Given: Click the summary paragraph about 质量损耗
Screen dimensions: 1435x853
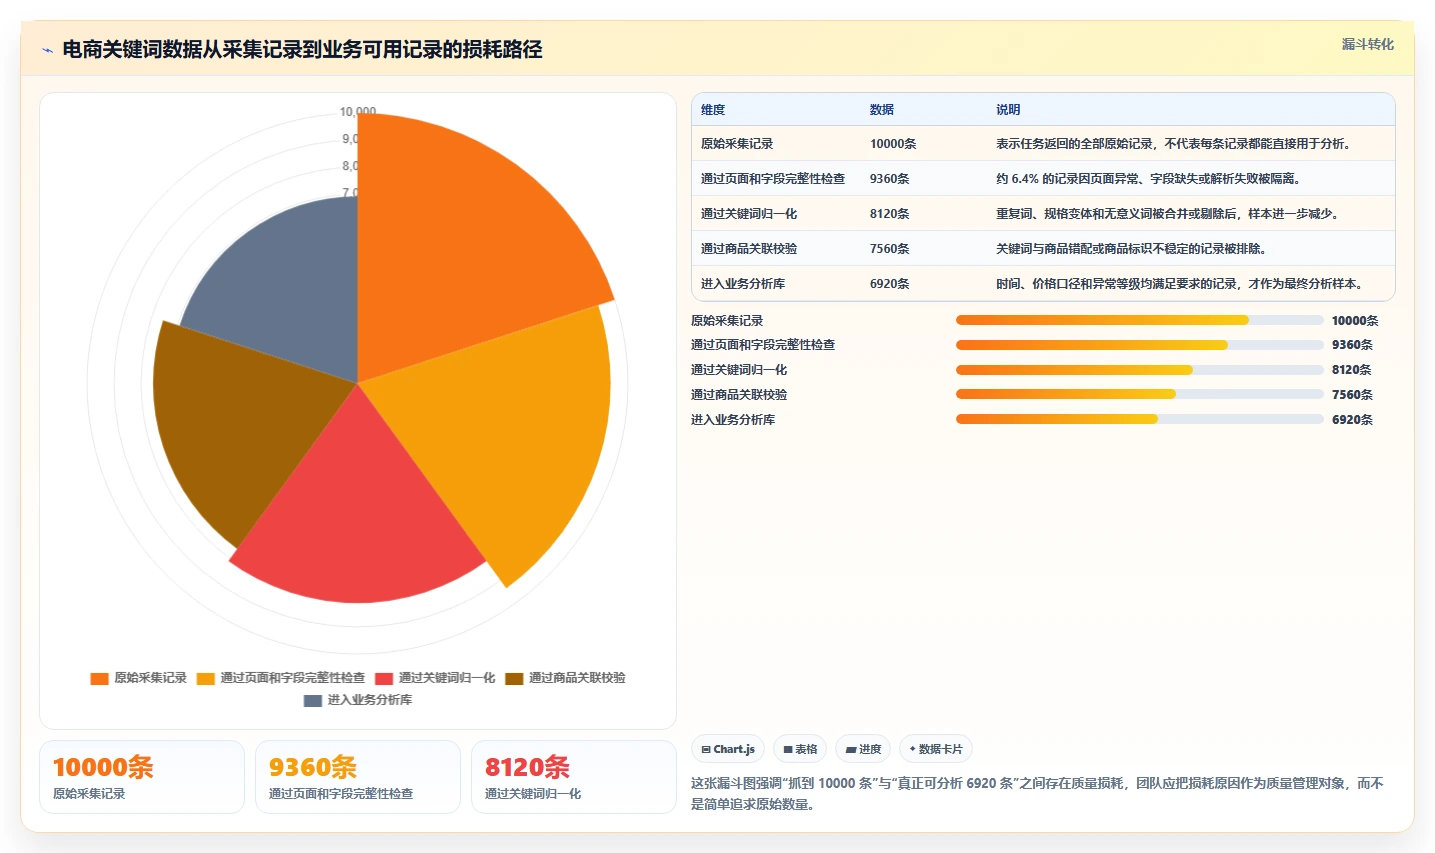Looking at the screenshot, I should point(1038,794).
